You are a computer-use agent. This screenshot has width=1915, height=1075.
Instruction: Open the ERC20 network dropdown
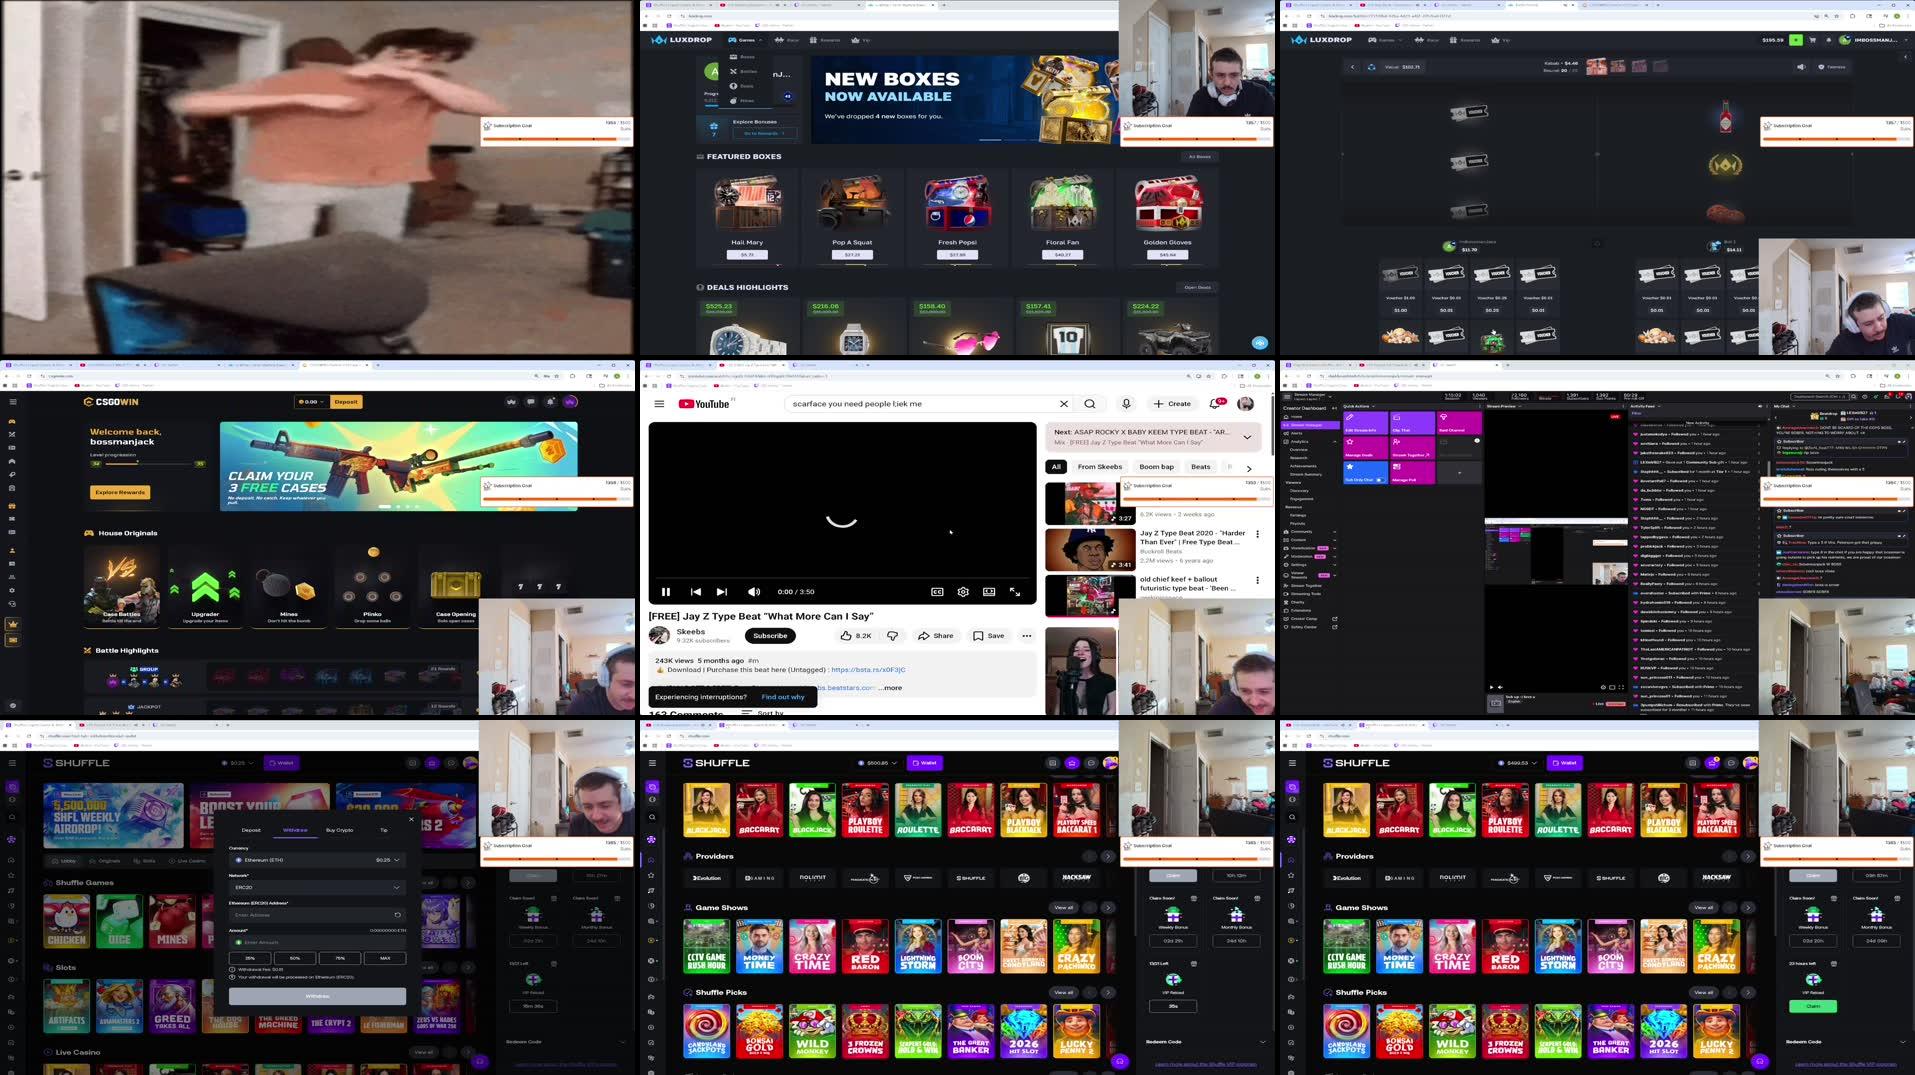click(317, 887)
